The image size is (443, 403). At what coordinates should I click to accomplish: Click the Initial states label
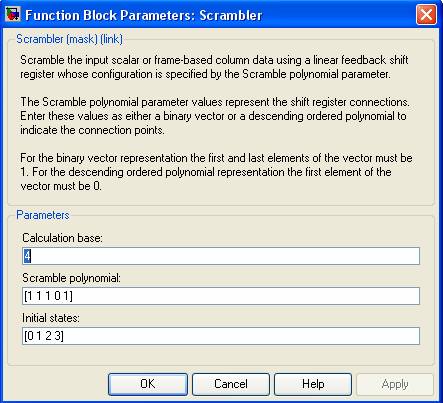click(51, 318)
